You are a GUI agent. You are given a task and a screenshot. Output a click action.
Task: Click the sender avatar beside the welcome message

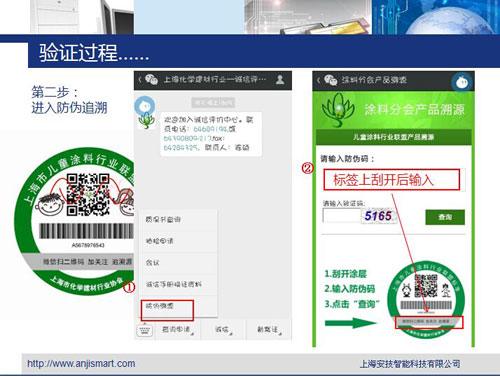point(145,112)
